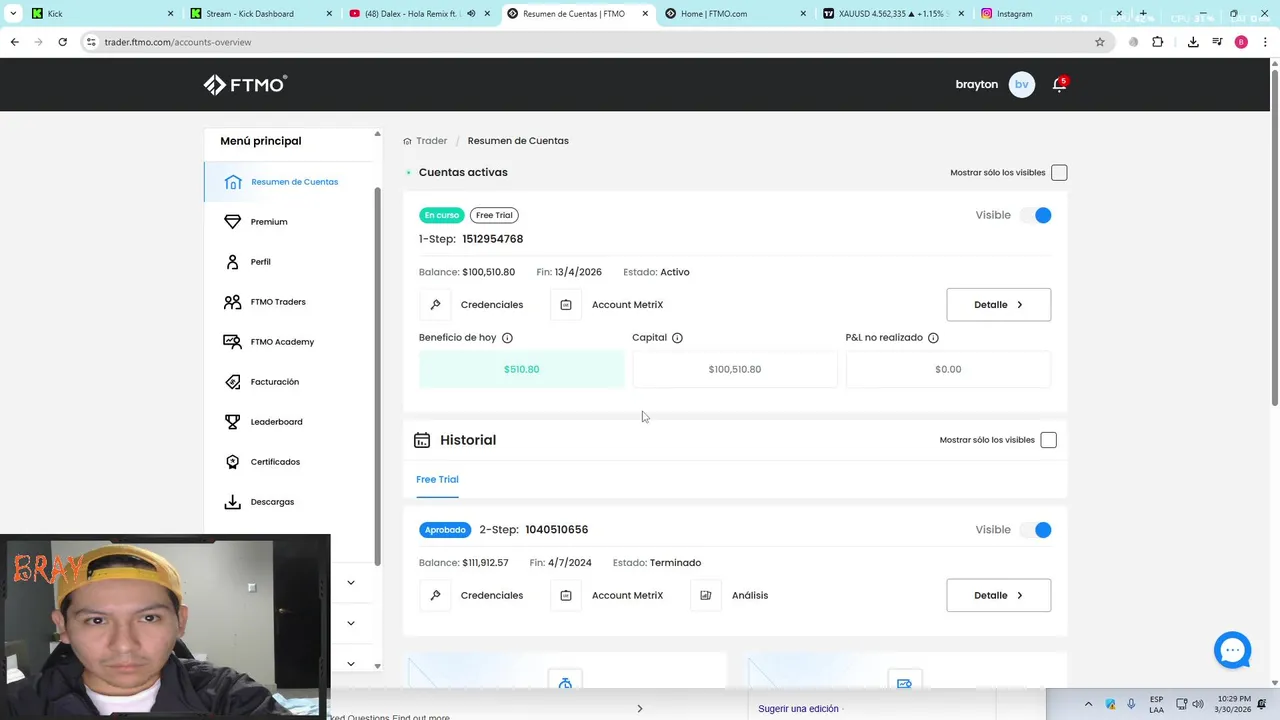This screenshot has height=720, width=1280.
Task: Click the Certificados badge icon
Action: coord(233,462)
